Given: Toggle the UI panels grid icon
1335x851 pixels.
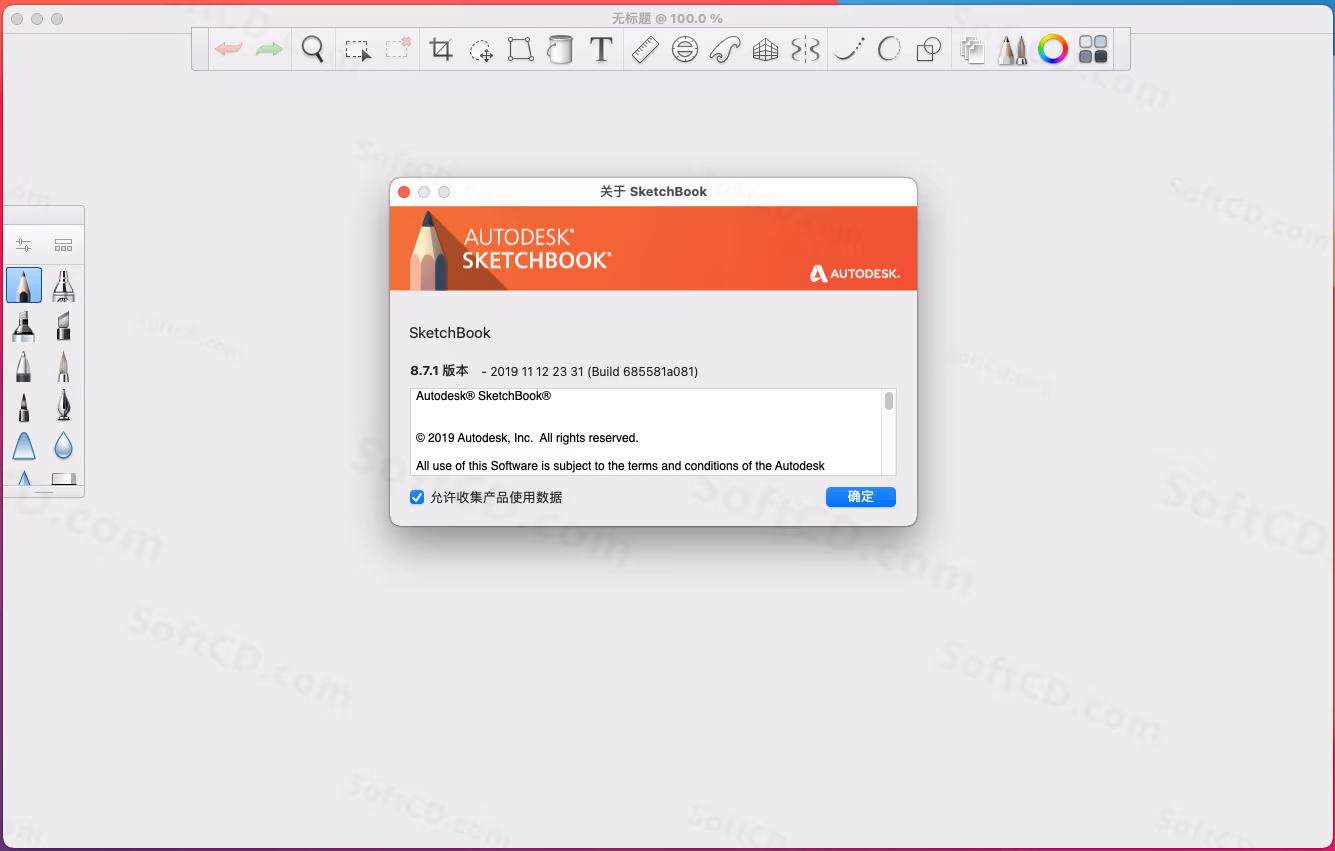Looking at the screenshot, I should click(1094, 49).
